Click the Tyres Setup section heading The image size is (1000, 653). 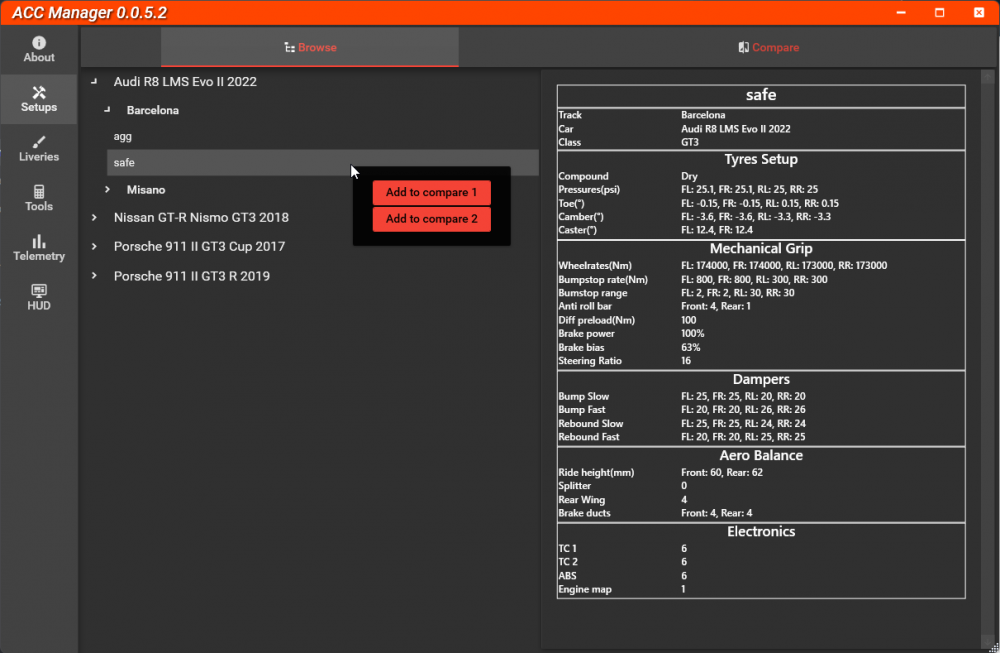click(761, 159)
